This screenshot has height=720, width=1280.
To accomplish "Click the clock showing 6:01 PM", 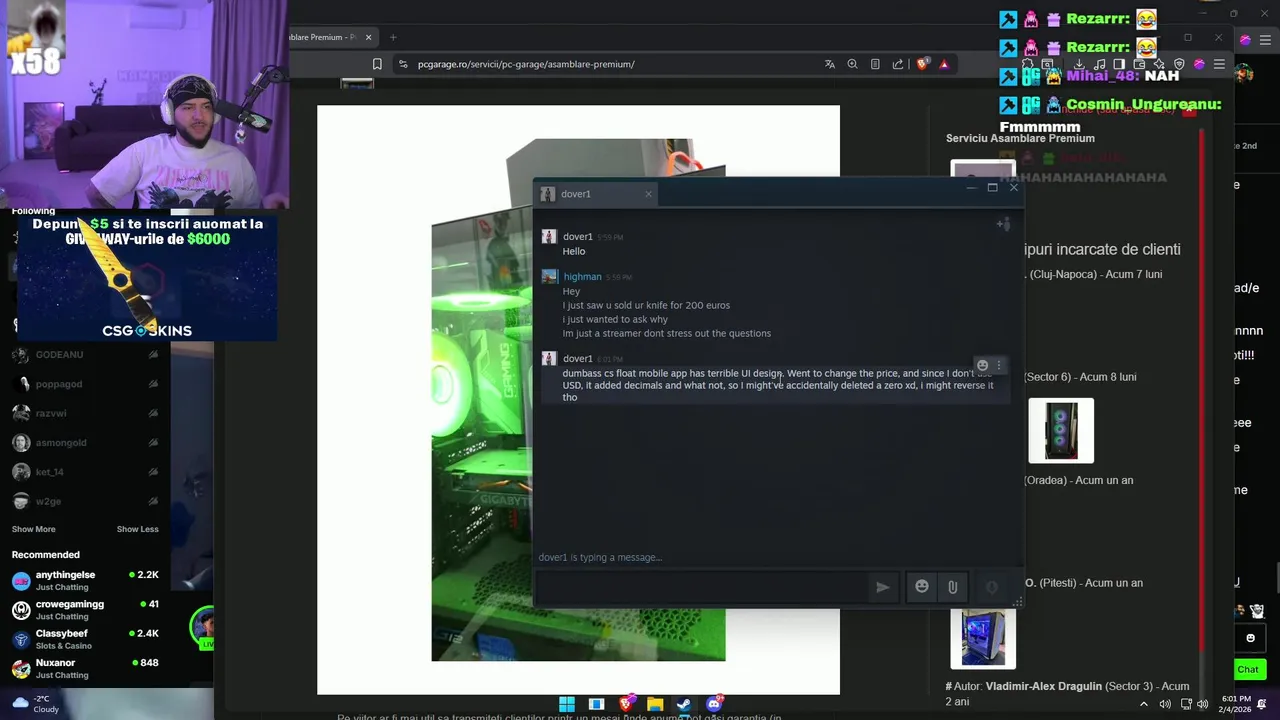I will tap(1236, 704).
